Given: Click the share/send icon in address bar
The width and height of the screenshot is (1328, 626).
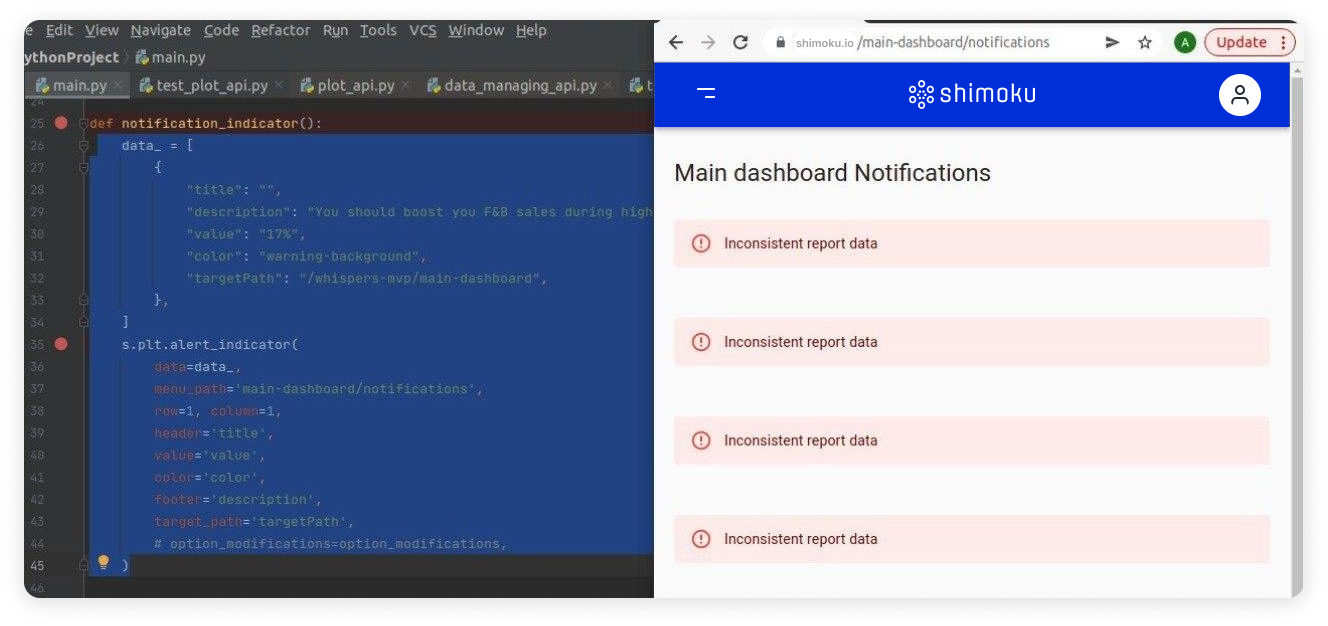Looking at the screenshot, I should 1112,42.
